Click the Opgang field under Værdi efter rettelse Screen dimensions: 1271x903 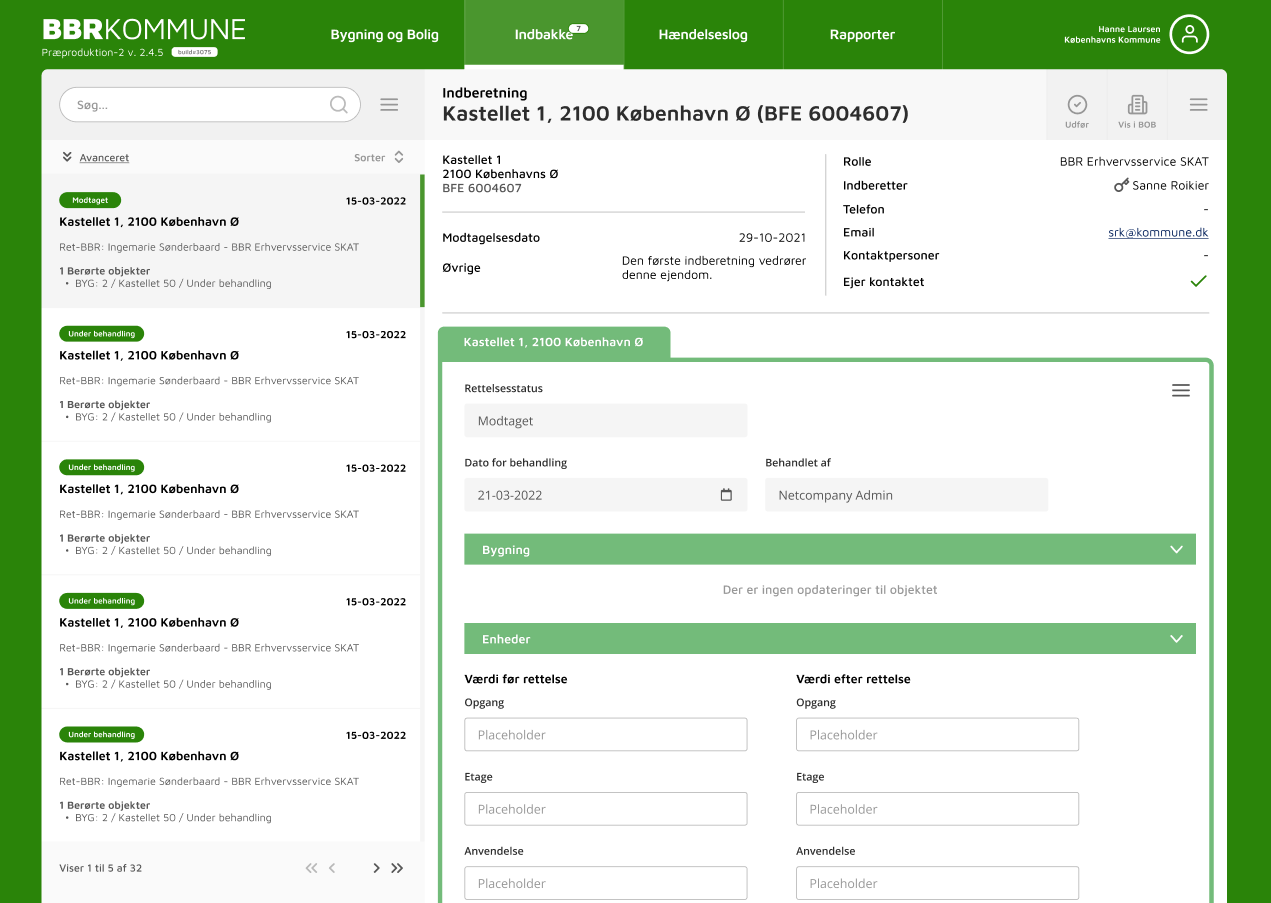(x=937, y=735)
